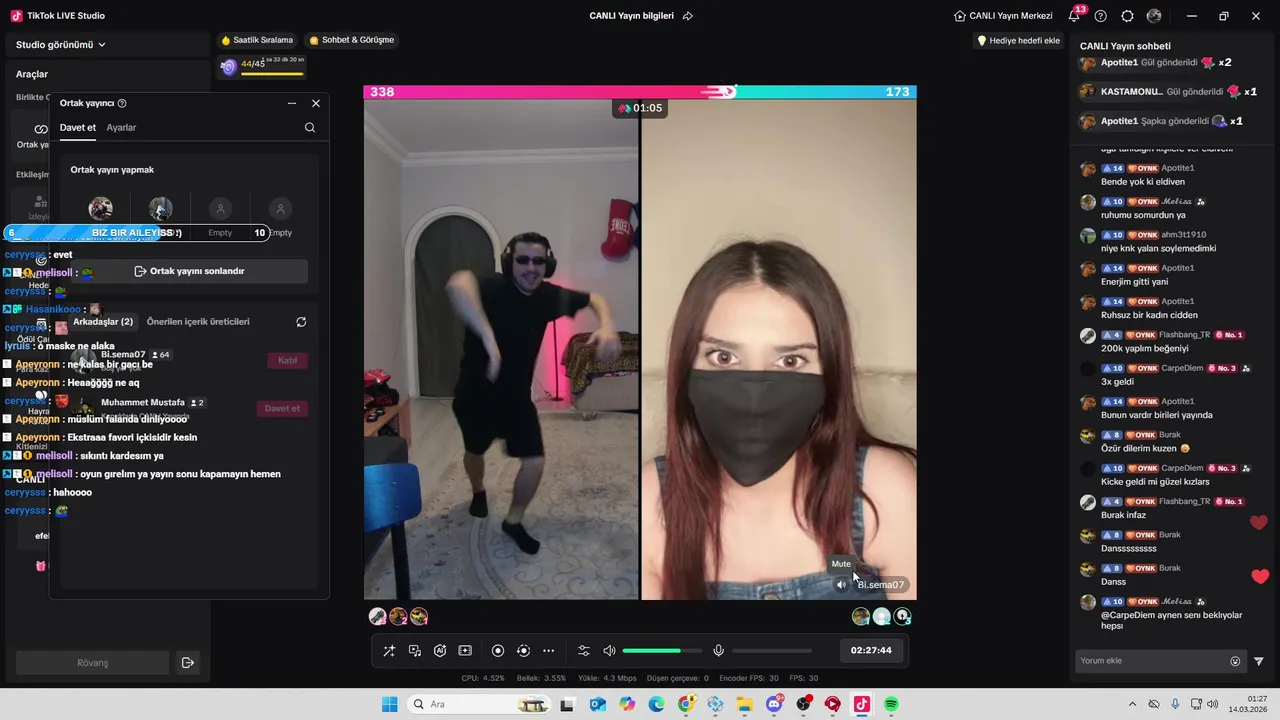Adjust the microphone level slider

click(772, 651)
